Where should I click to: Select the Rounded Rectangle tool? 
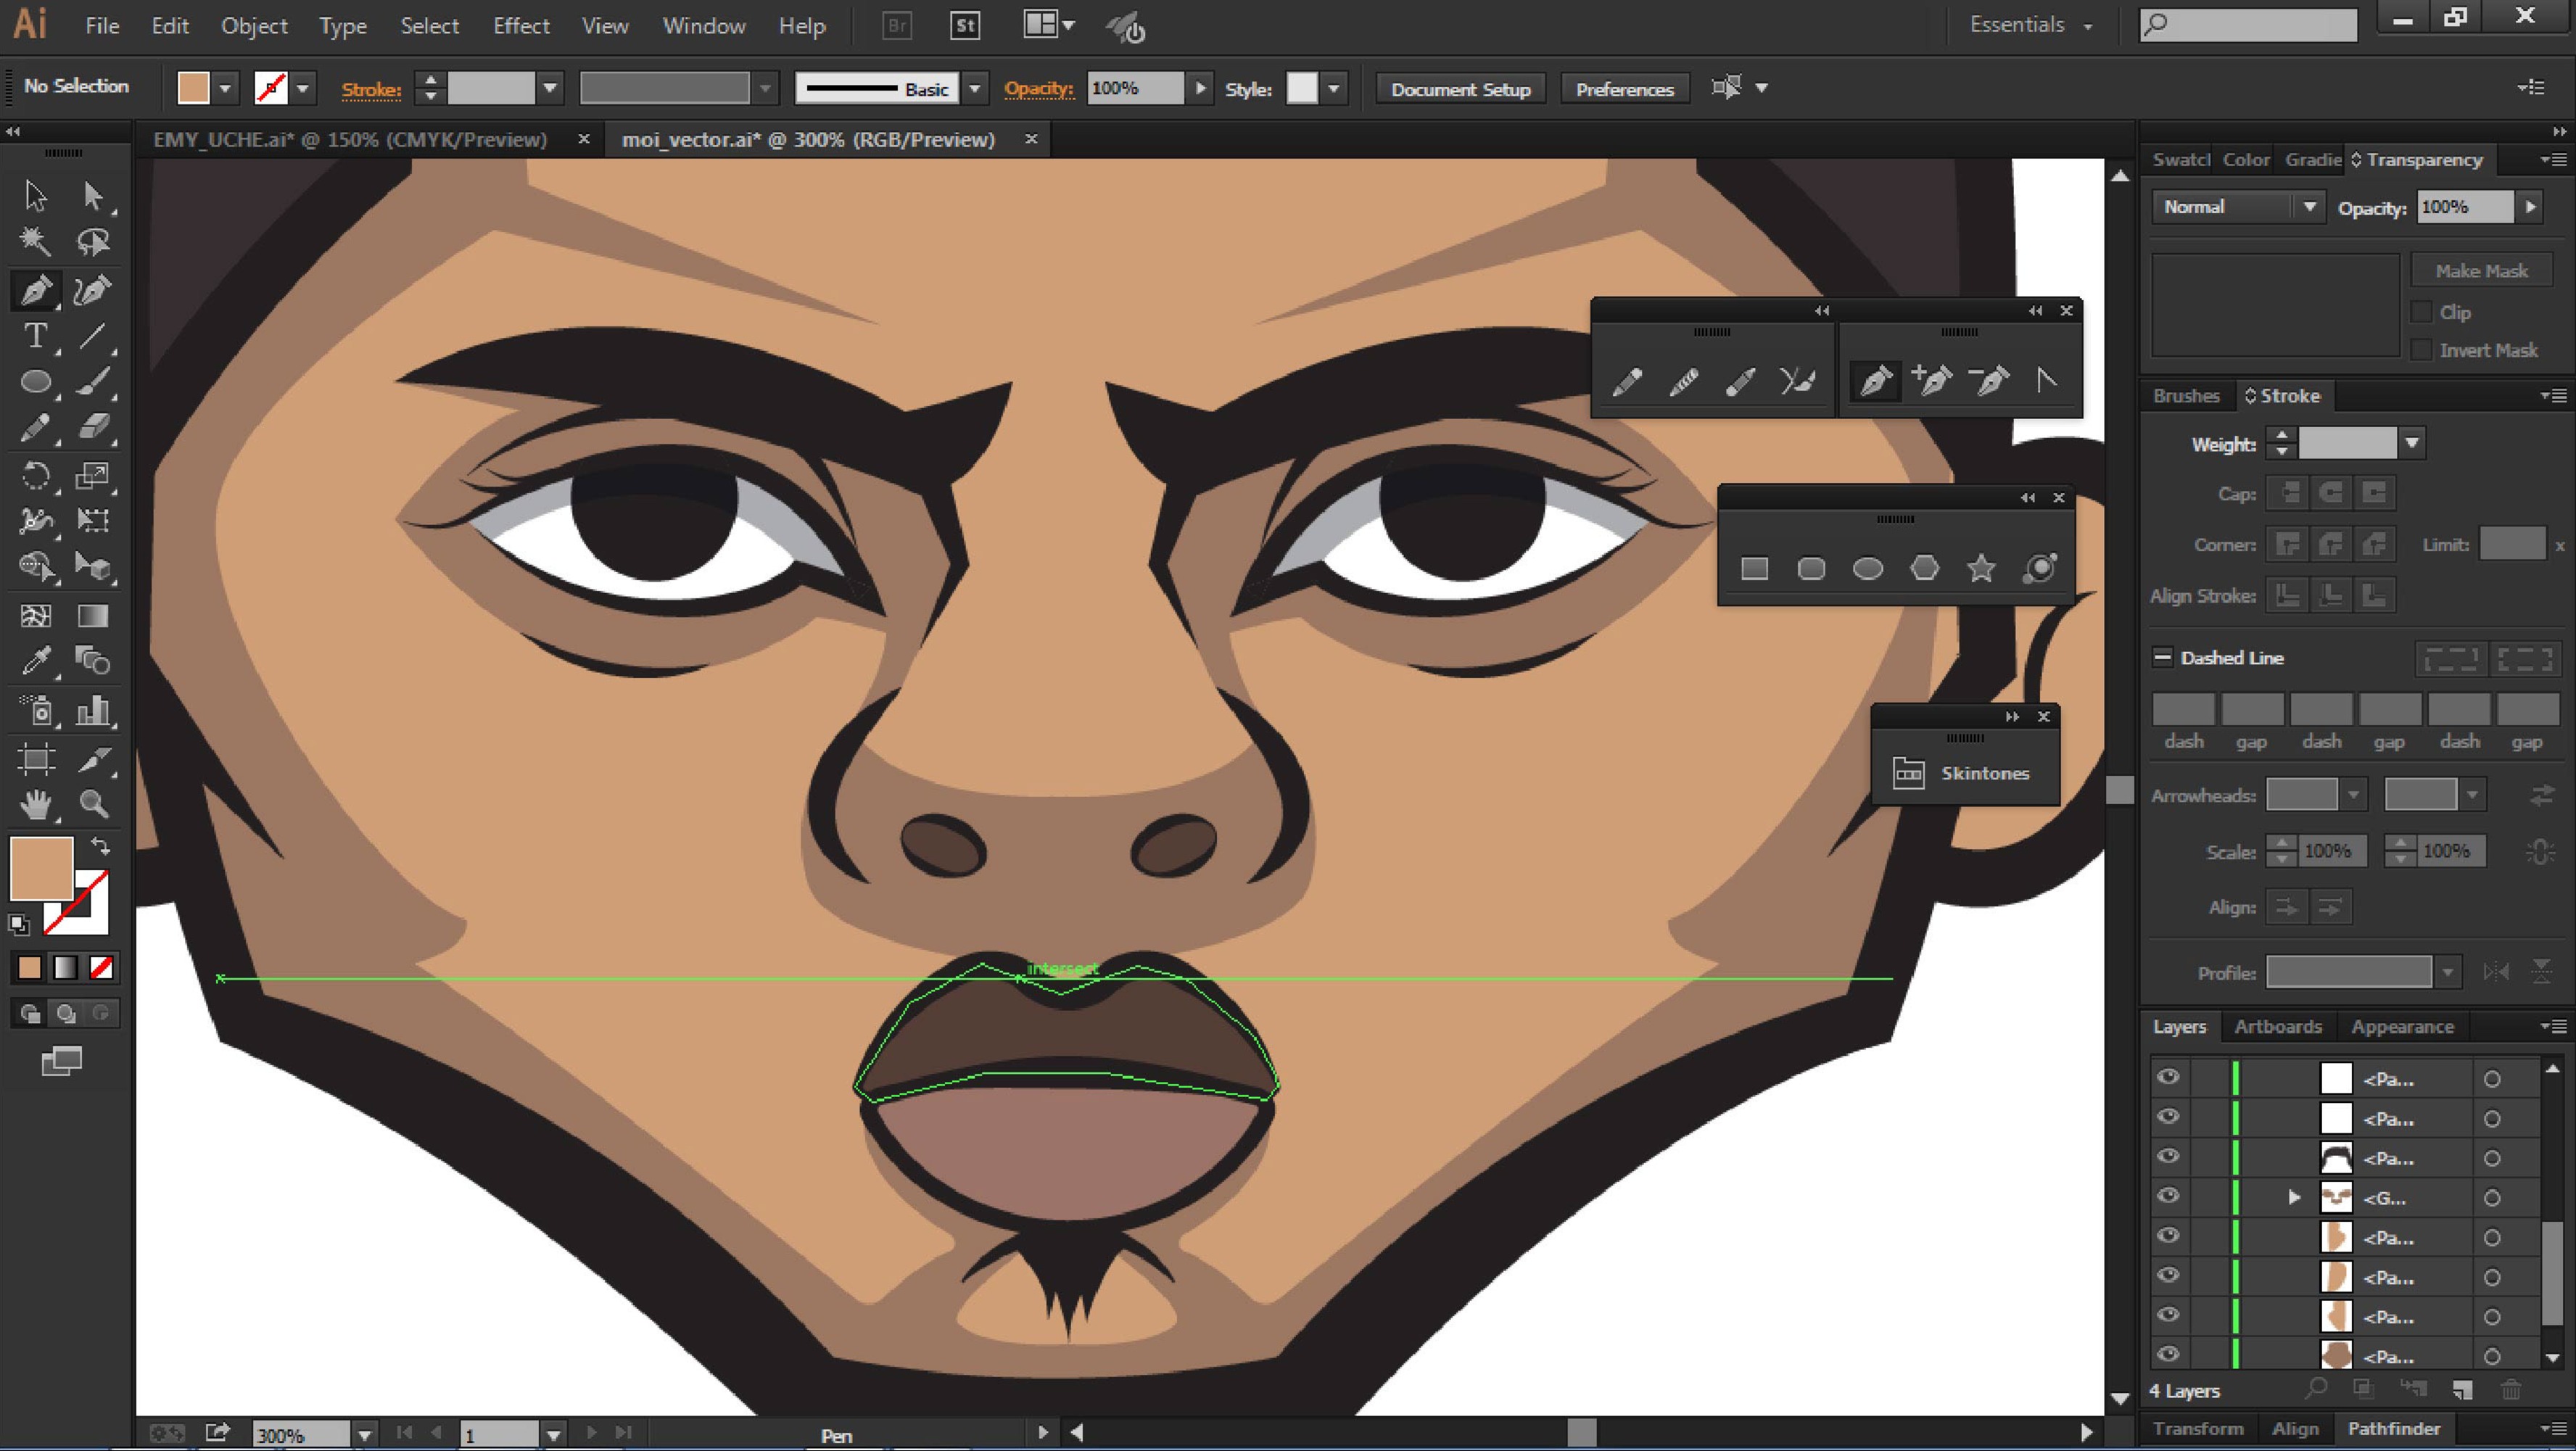[x=1811, y=569]
